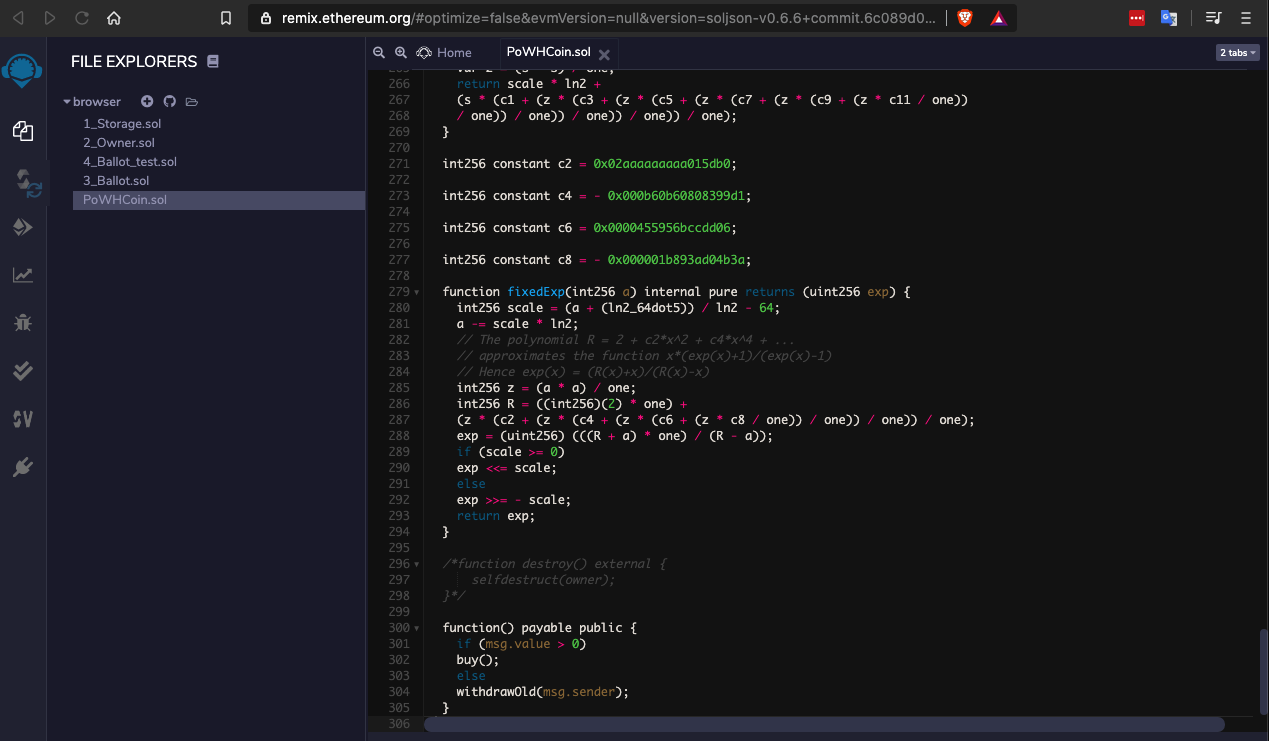
Task: Open 1_Storage.sol in the explorer
Action: pos(122,124)
